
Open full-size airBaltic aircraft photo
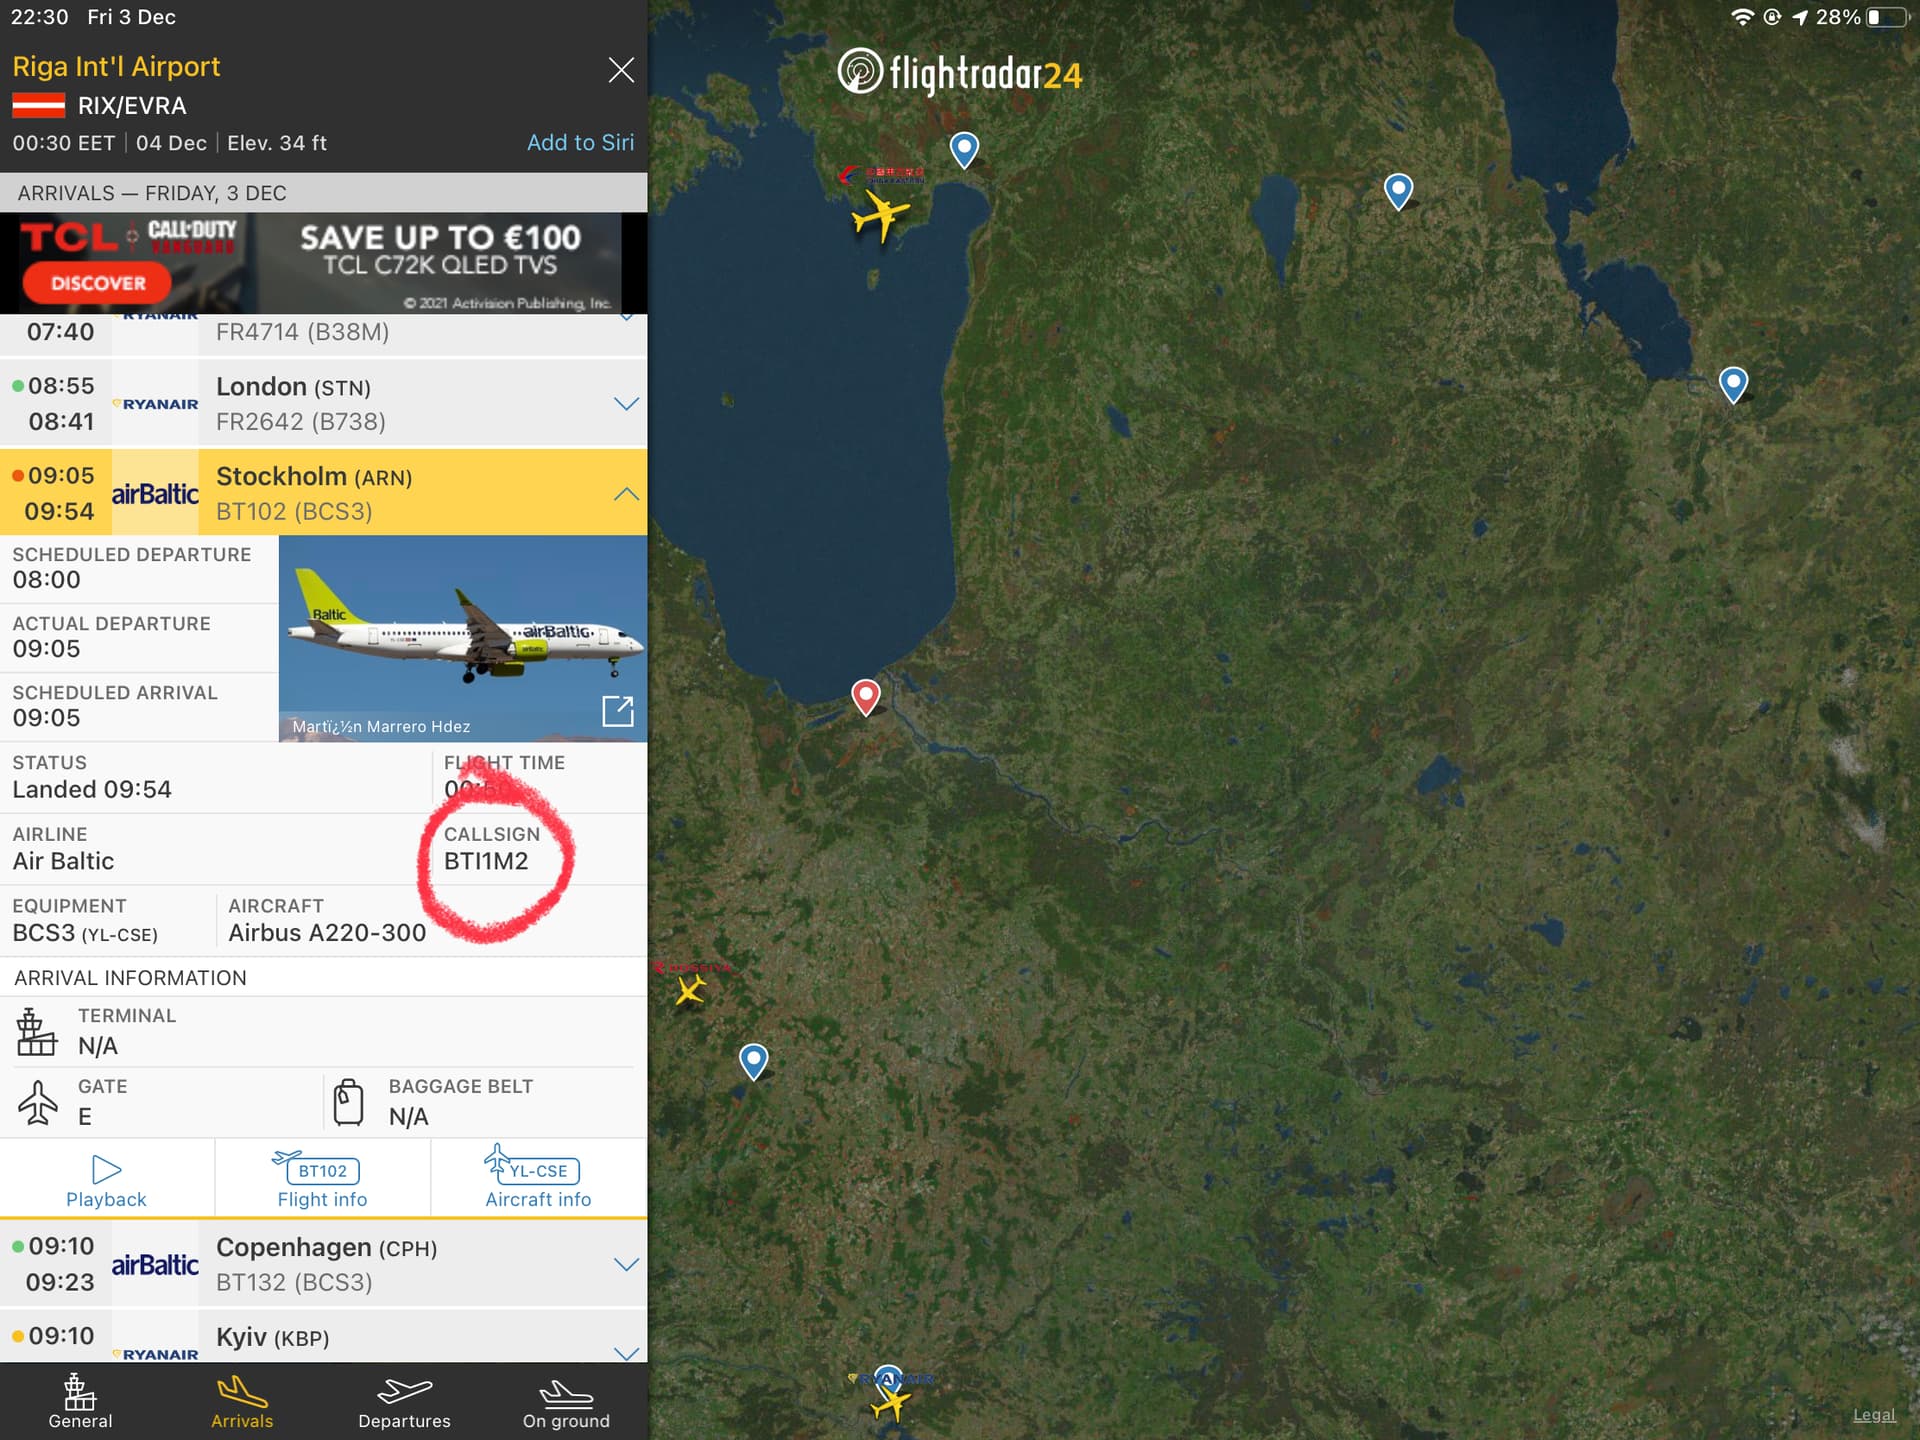(x=618, y=711)
